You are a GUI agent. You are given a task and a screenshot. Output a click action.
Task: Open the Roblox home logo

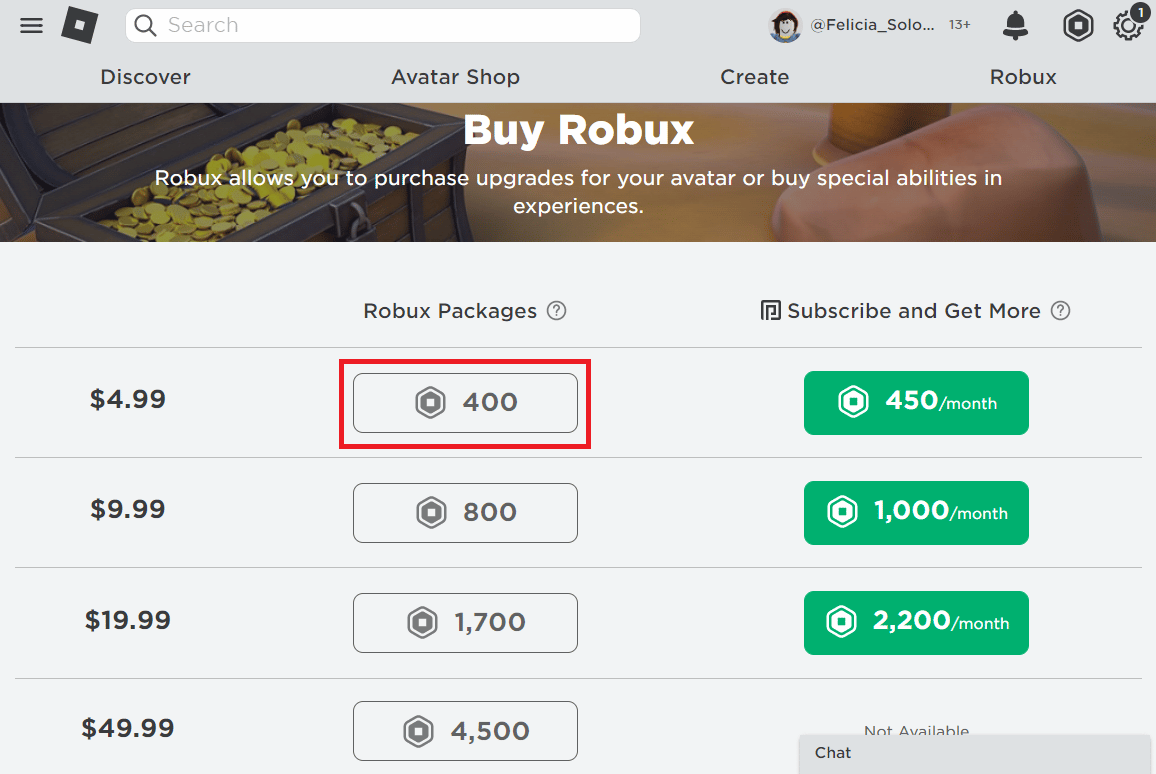(80, 25)
